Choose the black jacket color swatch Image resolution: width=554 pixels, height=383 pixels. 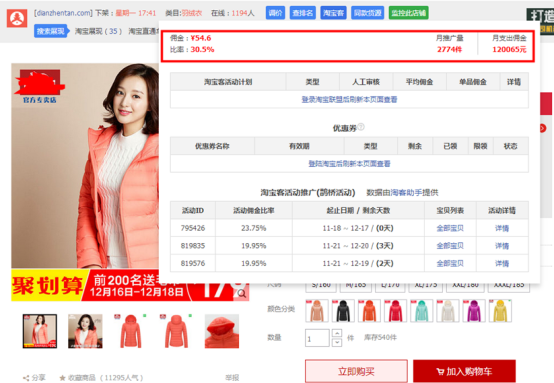point(343,311)
